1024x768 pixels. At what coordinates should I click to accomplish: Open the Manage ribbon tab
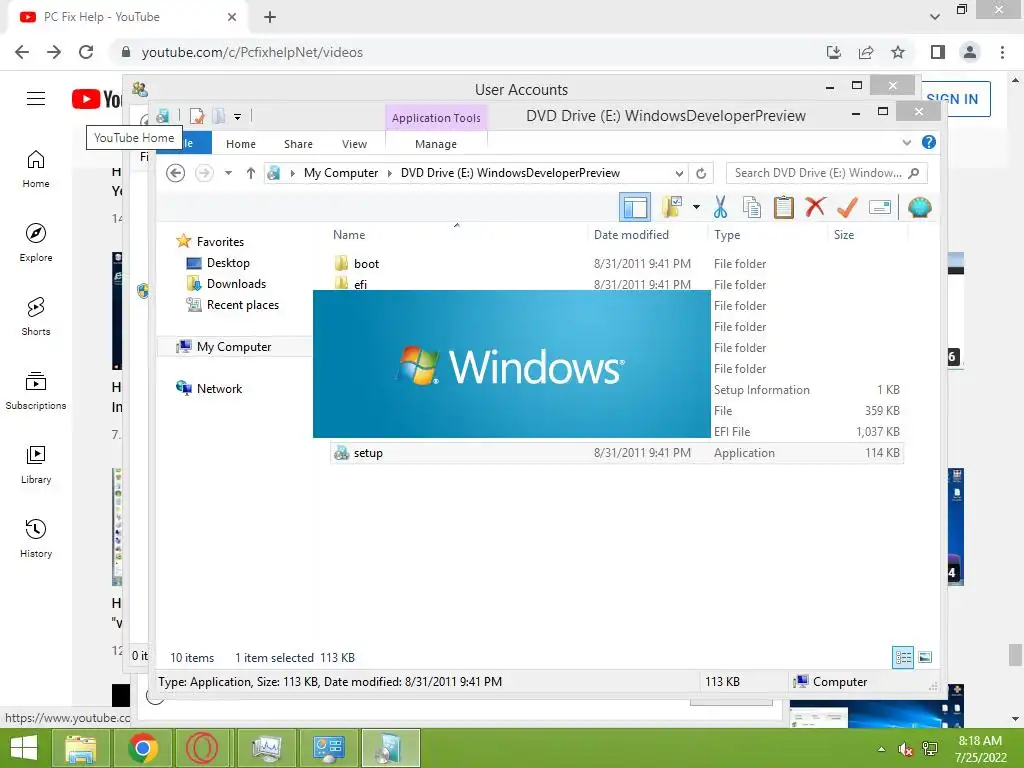pyautogui.click(x=436, y=144)
